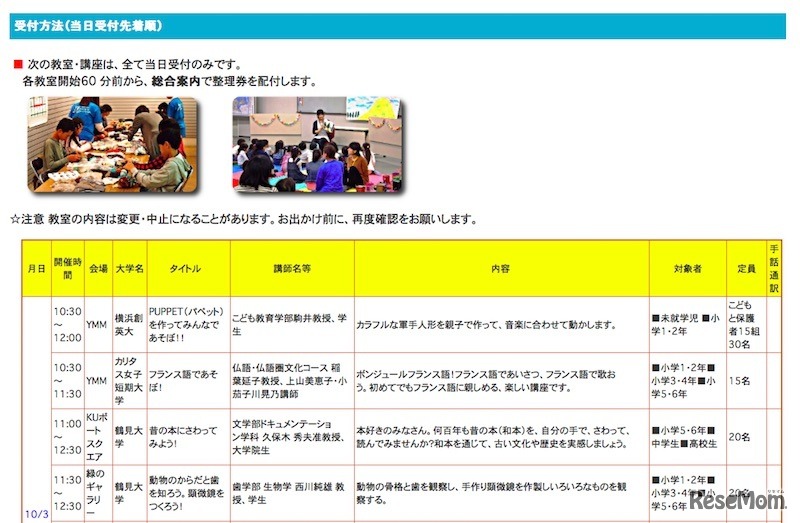Select the "タイトル" column header
800x523 pixels.
click(x=189, y=268)
